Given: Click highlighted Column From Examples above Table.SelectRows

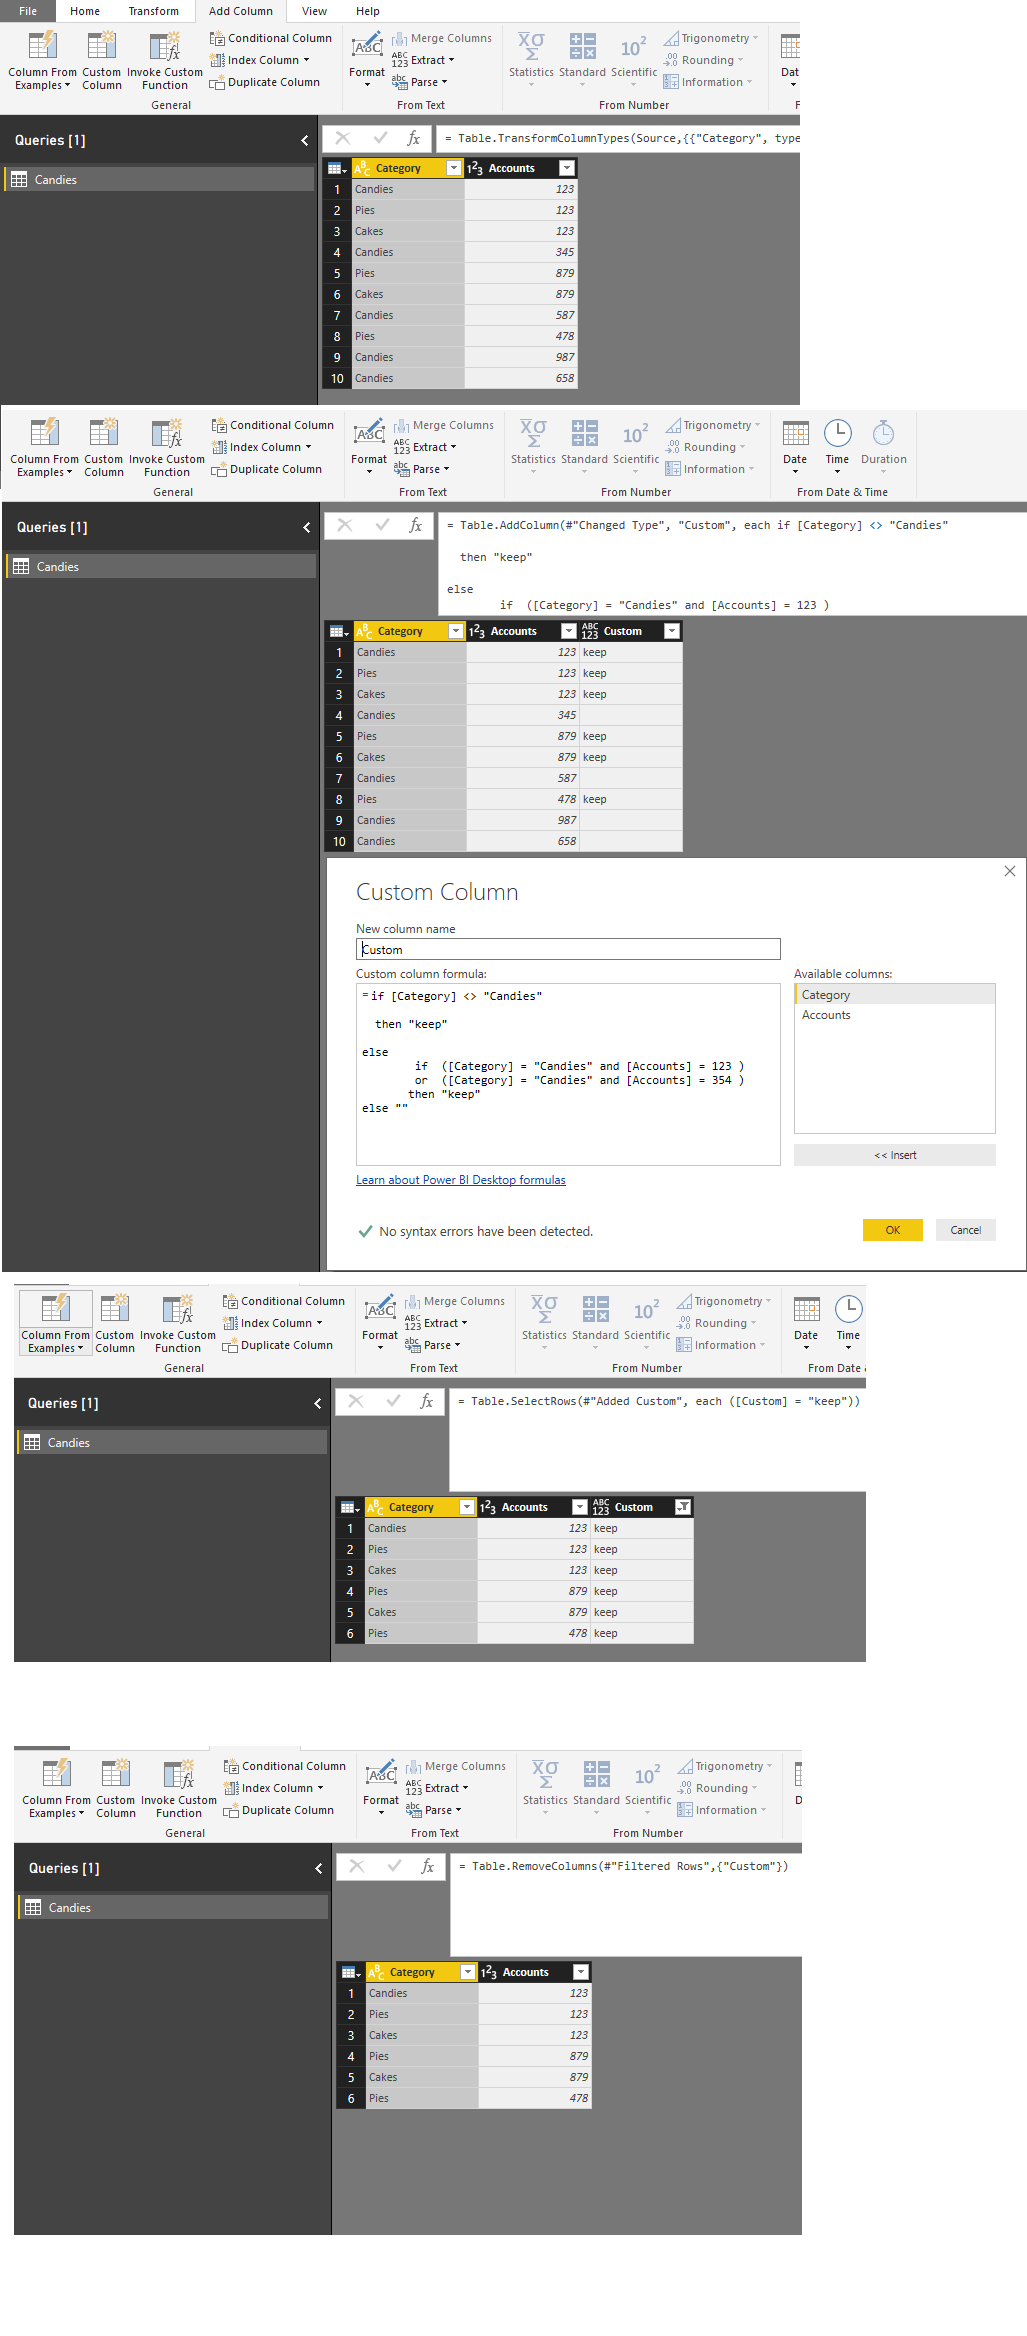Looking at the screenshot, I should [55, 1323].
